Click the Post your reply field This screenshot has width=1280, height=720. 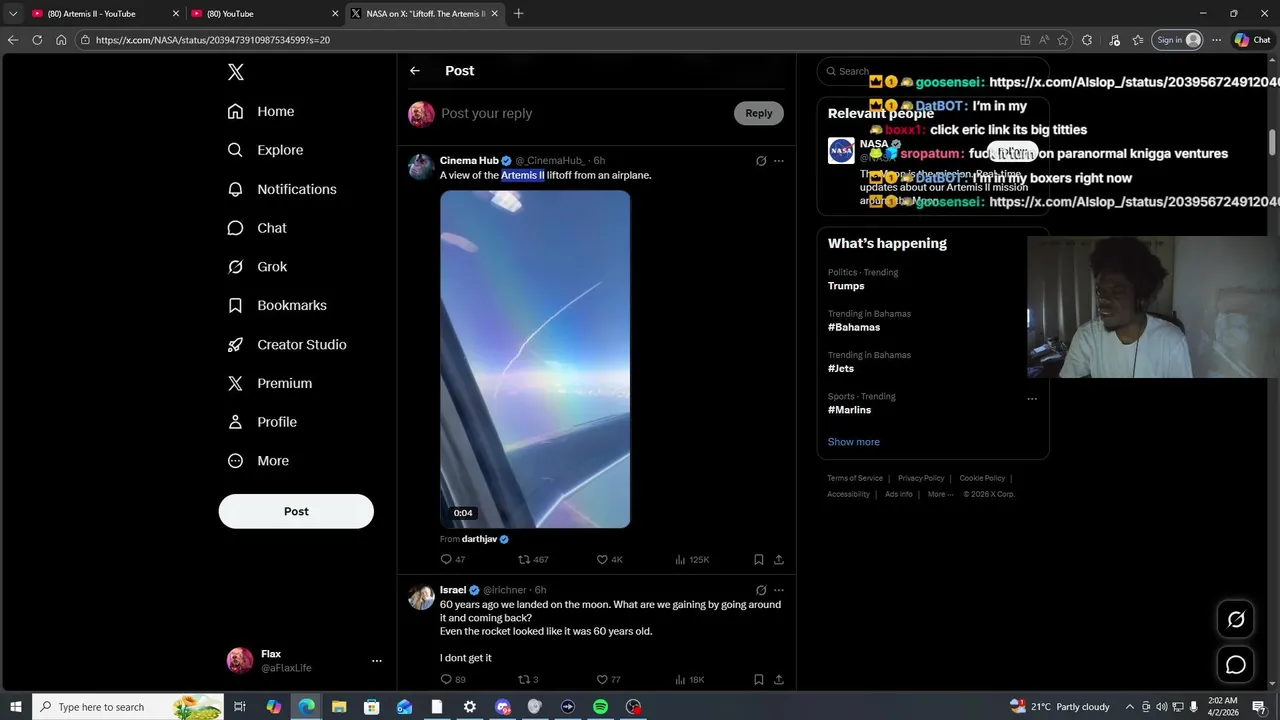click(x=583, y=113)
